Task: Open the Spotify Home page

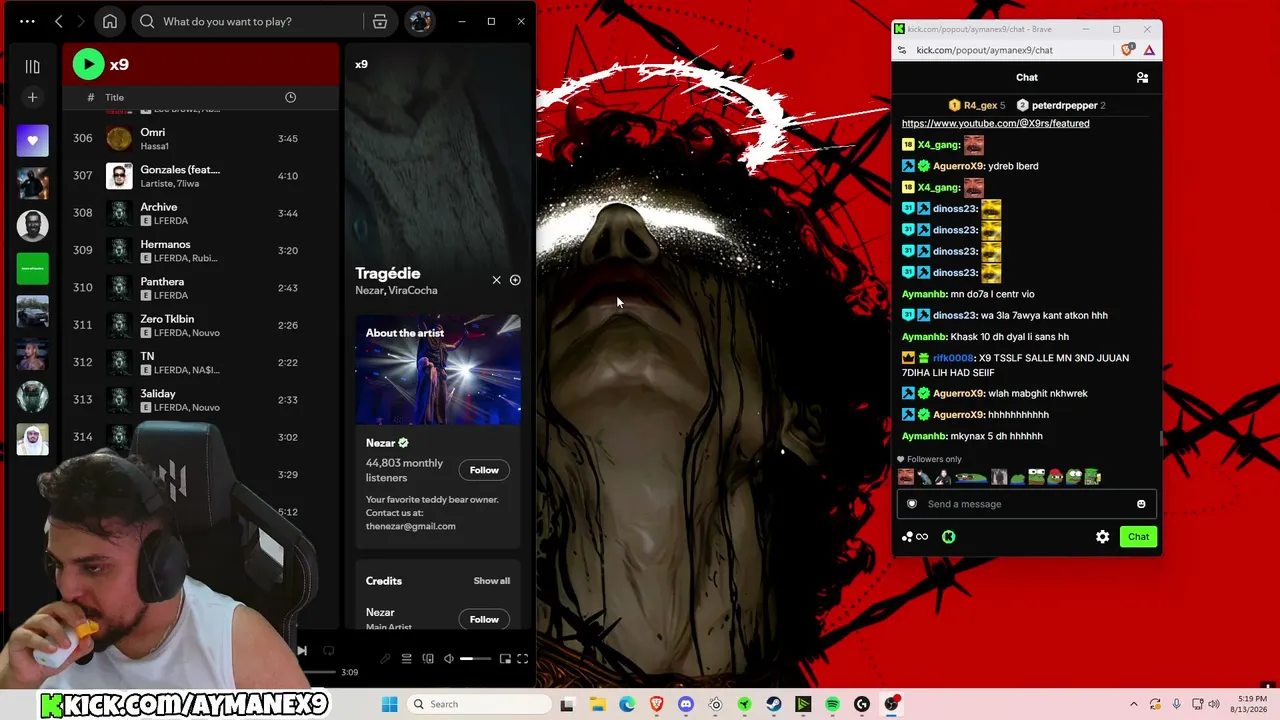Action: [110, 21]
